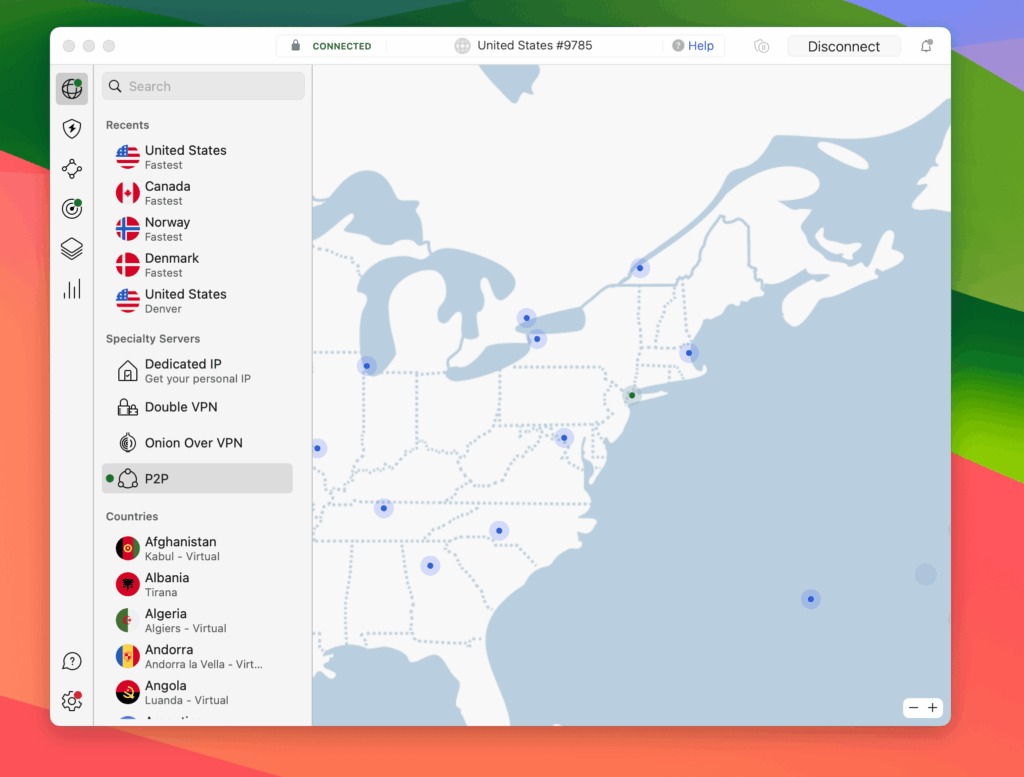Screen dimensions: 1024x777
Task: Open the Help link in title bar
Action: coord(693,46)
